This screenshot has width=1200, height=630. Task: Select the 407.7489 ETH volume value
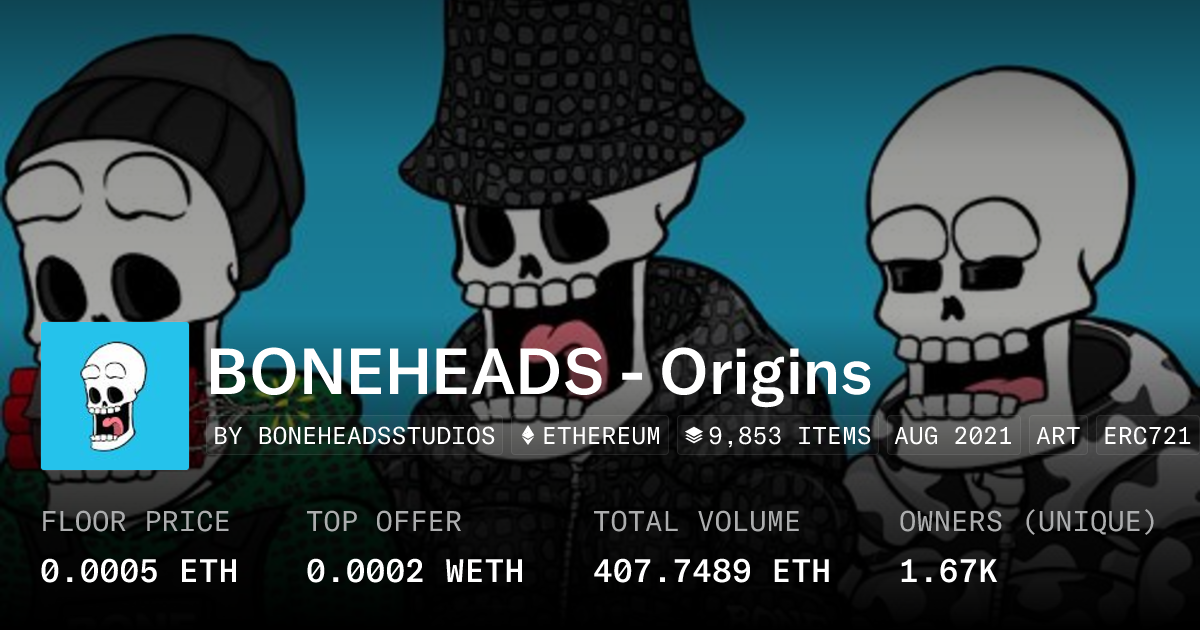click(712, 571)
